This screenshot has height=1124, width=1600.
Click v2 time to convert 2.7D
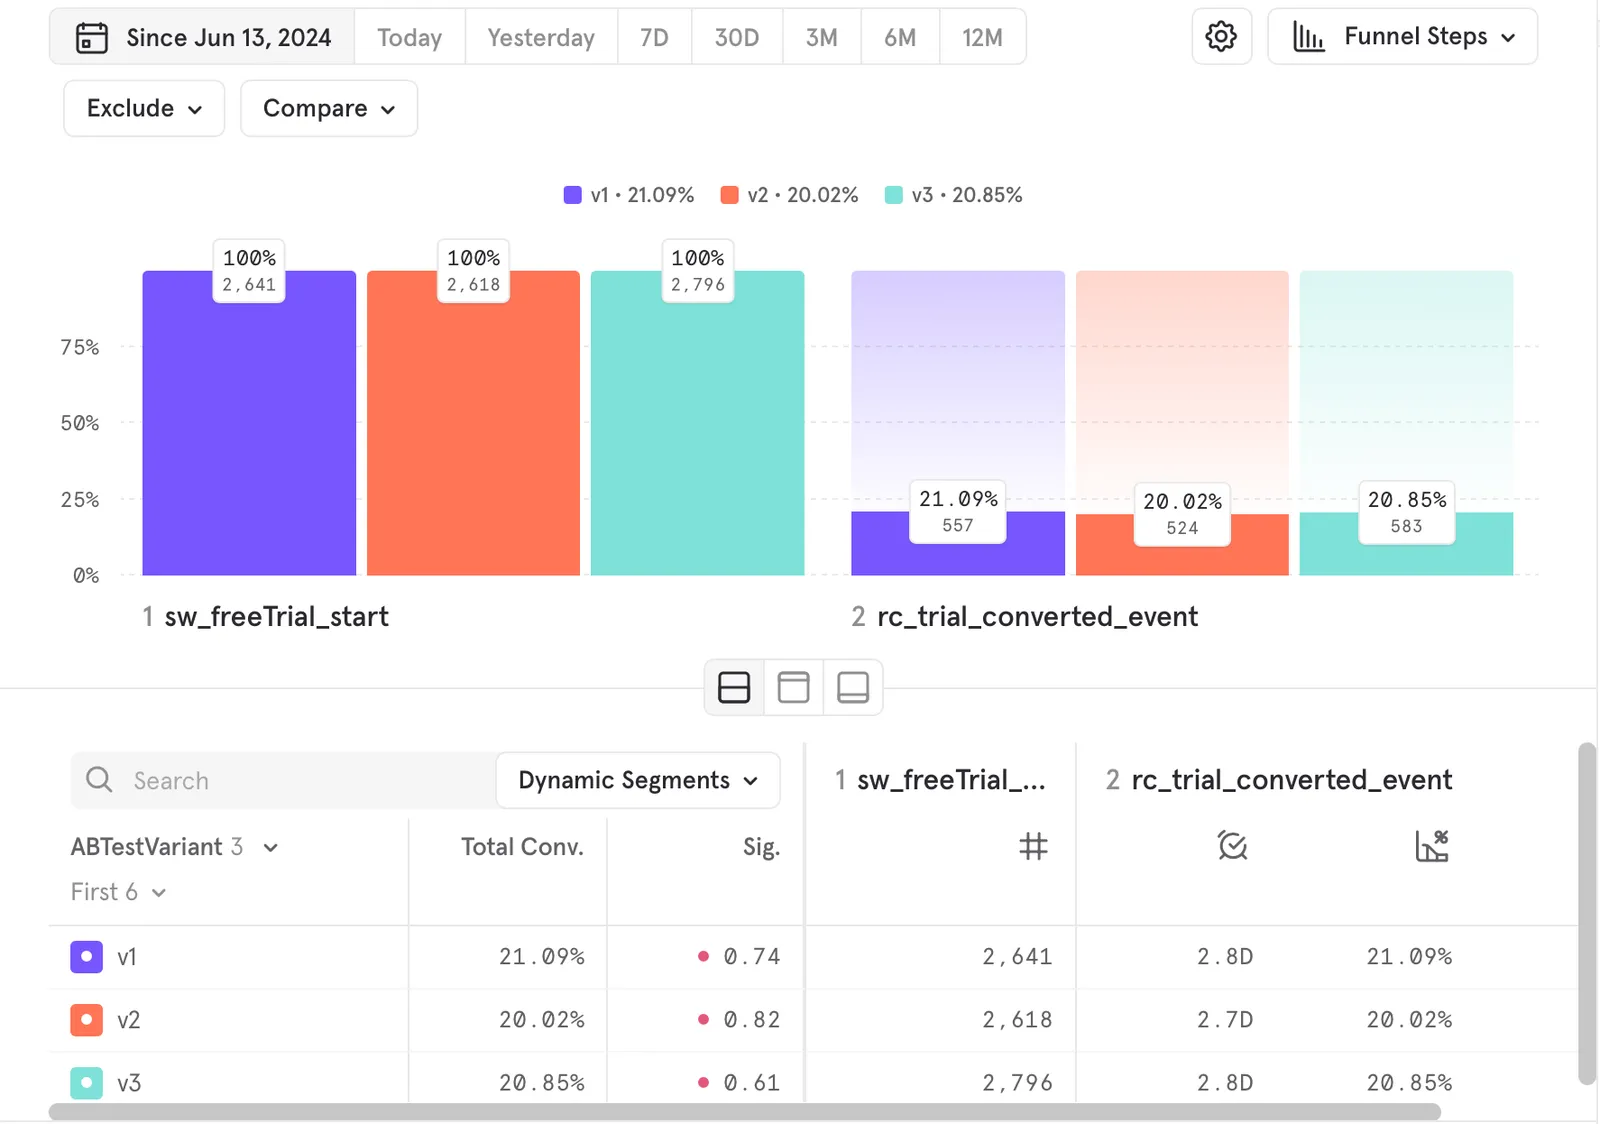pos(1225,1020)
